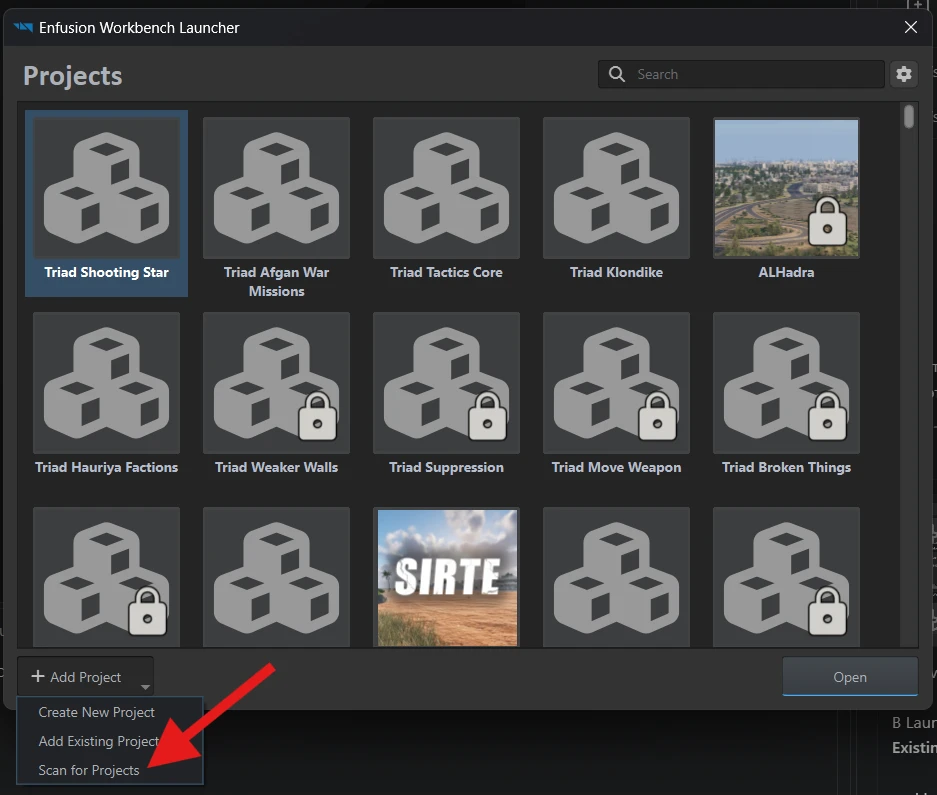Click the Triad Klondike name label
Screen dimensions: 937x795
click(616, 272)
